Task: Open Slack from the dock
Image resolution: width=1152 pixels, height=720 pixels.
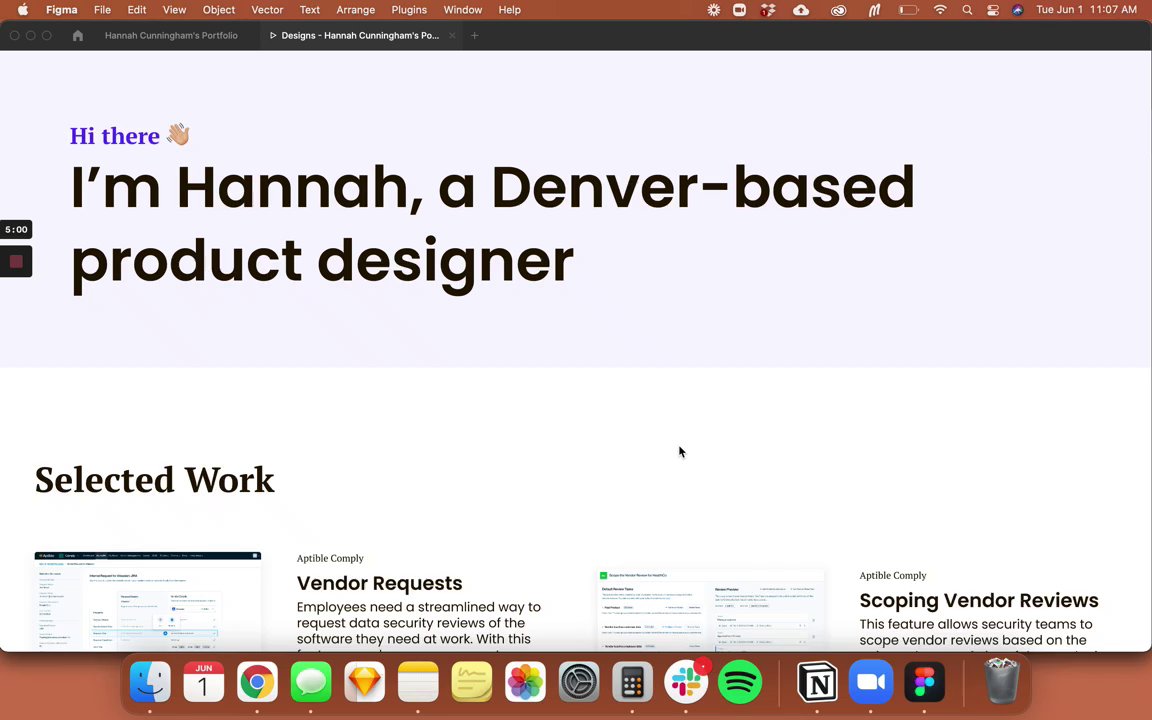Action: tap(686, 682)
